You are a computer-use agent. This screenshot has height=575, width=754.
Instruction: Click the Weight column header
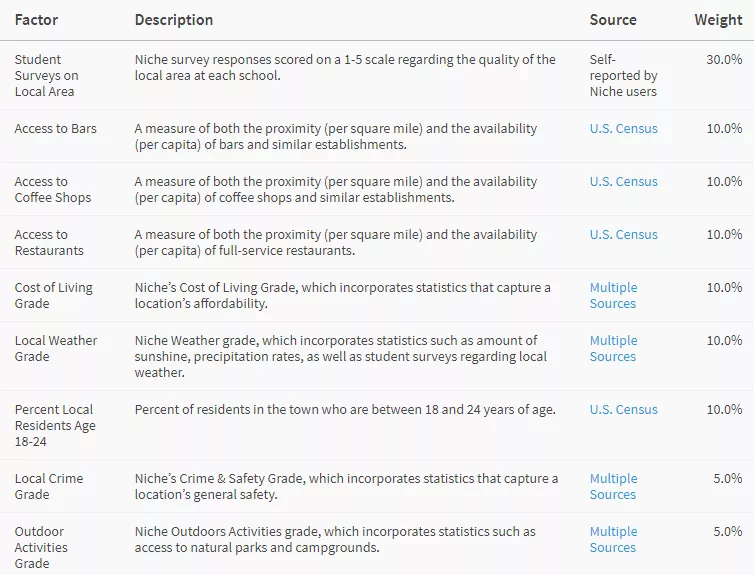pyautogui.click(x=718, y=20)
